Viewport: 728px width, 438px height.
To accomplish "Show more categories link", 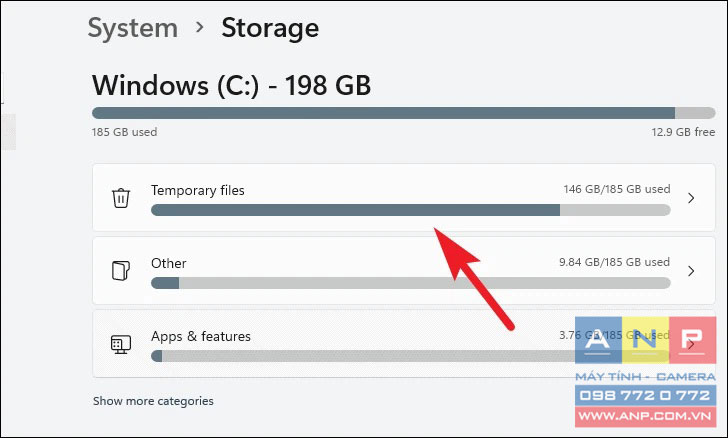I will pyautogui.click(x=153, y=401).
